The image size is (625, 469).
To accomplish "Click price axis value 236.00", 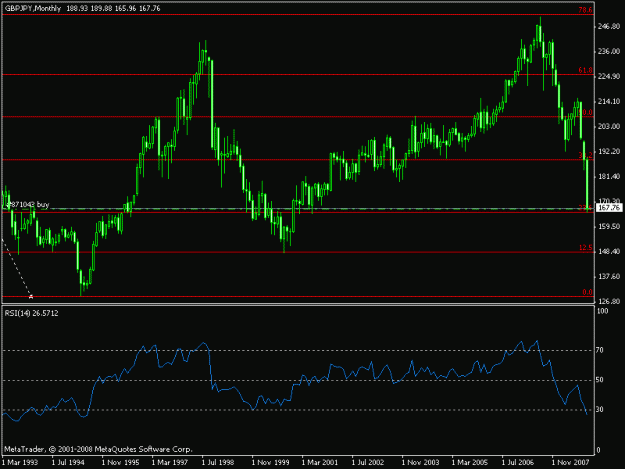I will (609, 51).
